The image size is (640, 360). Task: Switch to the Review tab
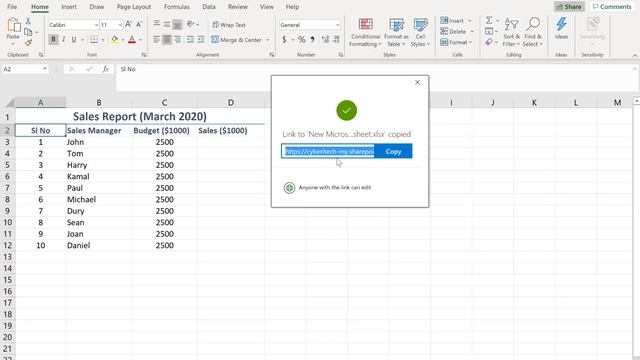(238, 7)
